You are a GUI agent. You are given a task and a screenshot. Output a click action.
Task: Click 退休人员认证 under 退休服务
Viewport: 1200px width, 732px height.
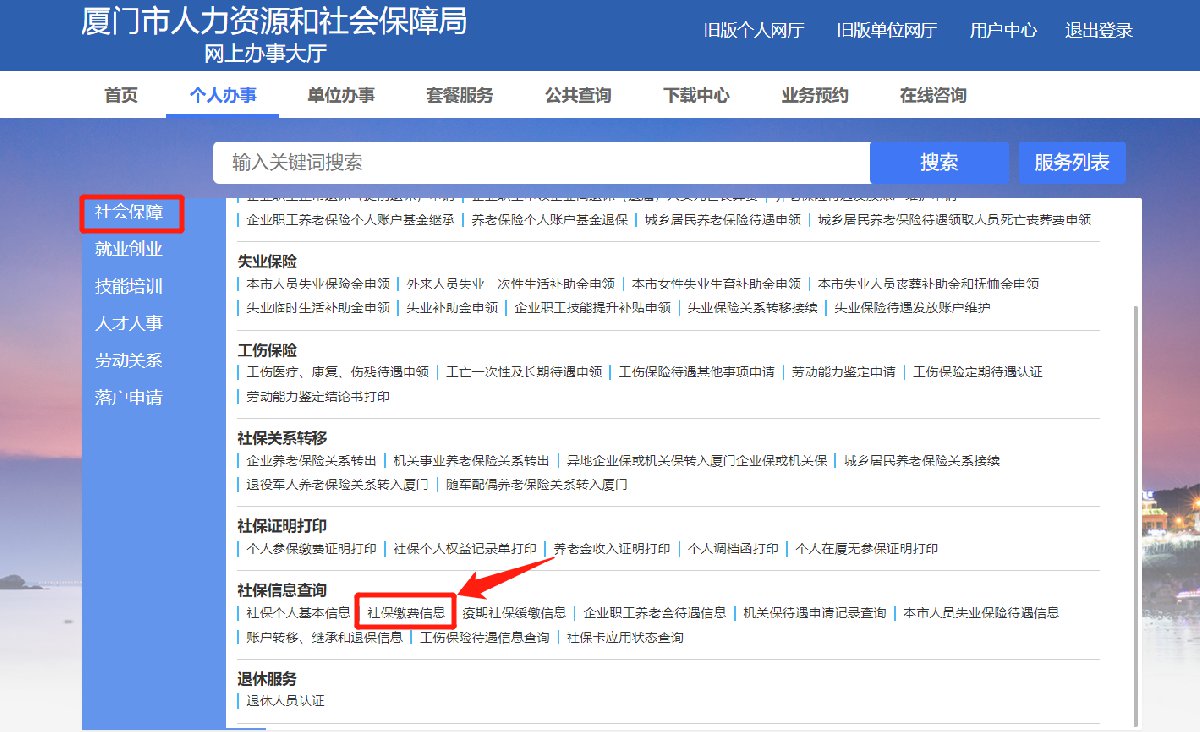tap(285, 701)
